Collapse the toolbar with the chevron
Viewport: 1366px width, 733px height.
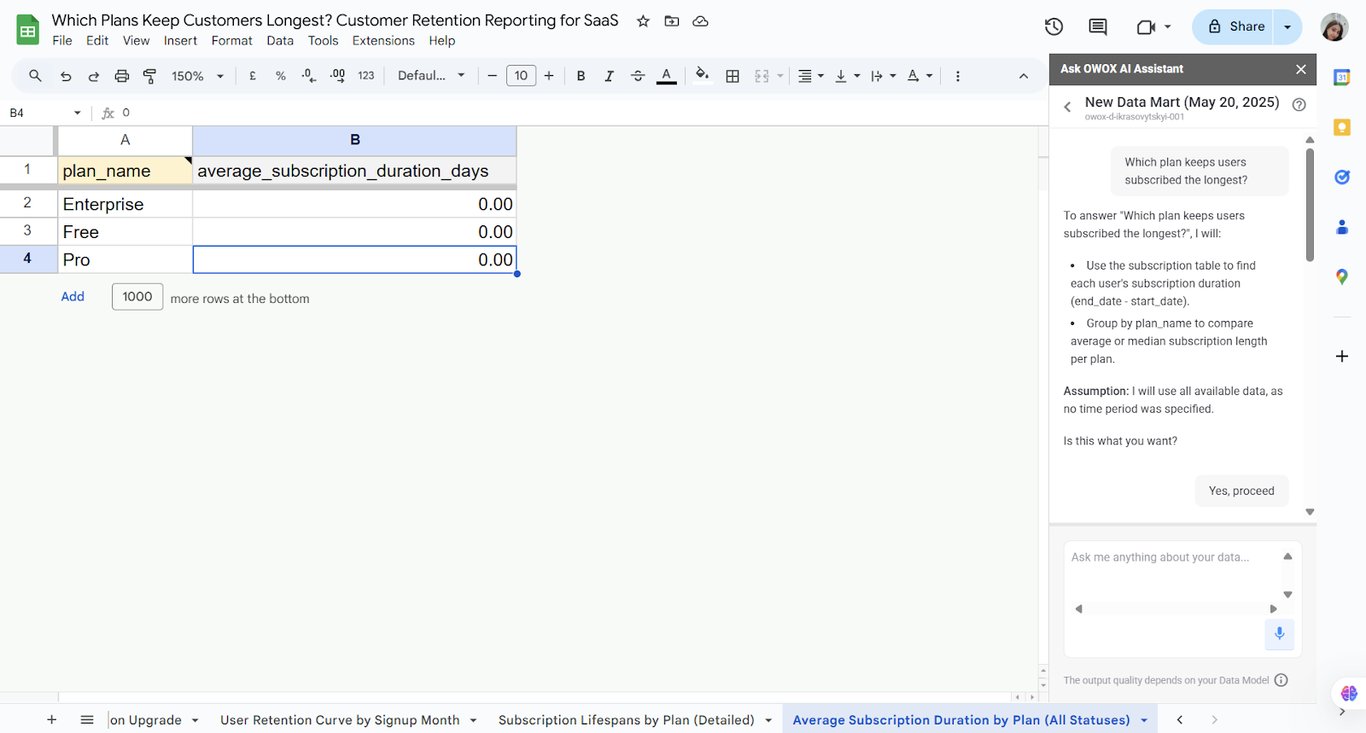1023,76
